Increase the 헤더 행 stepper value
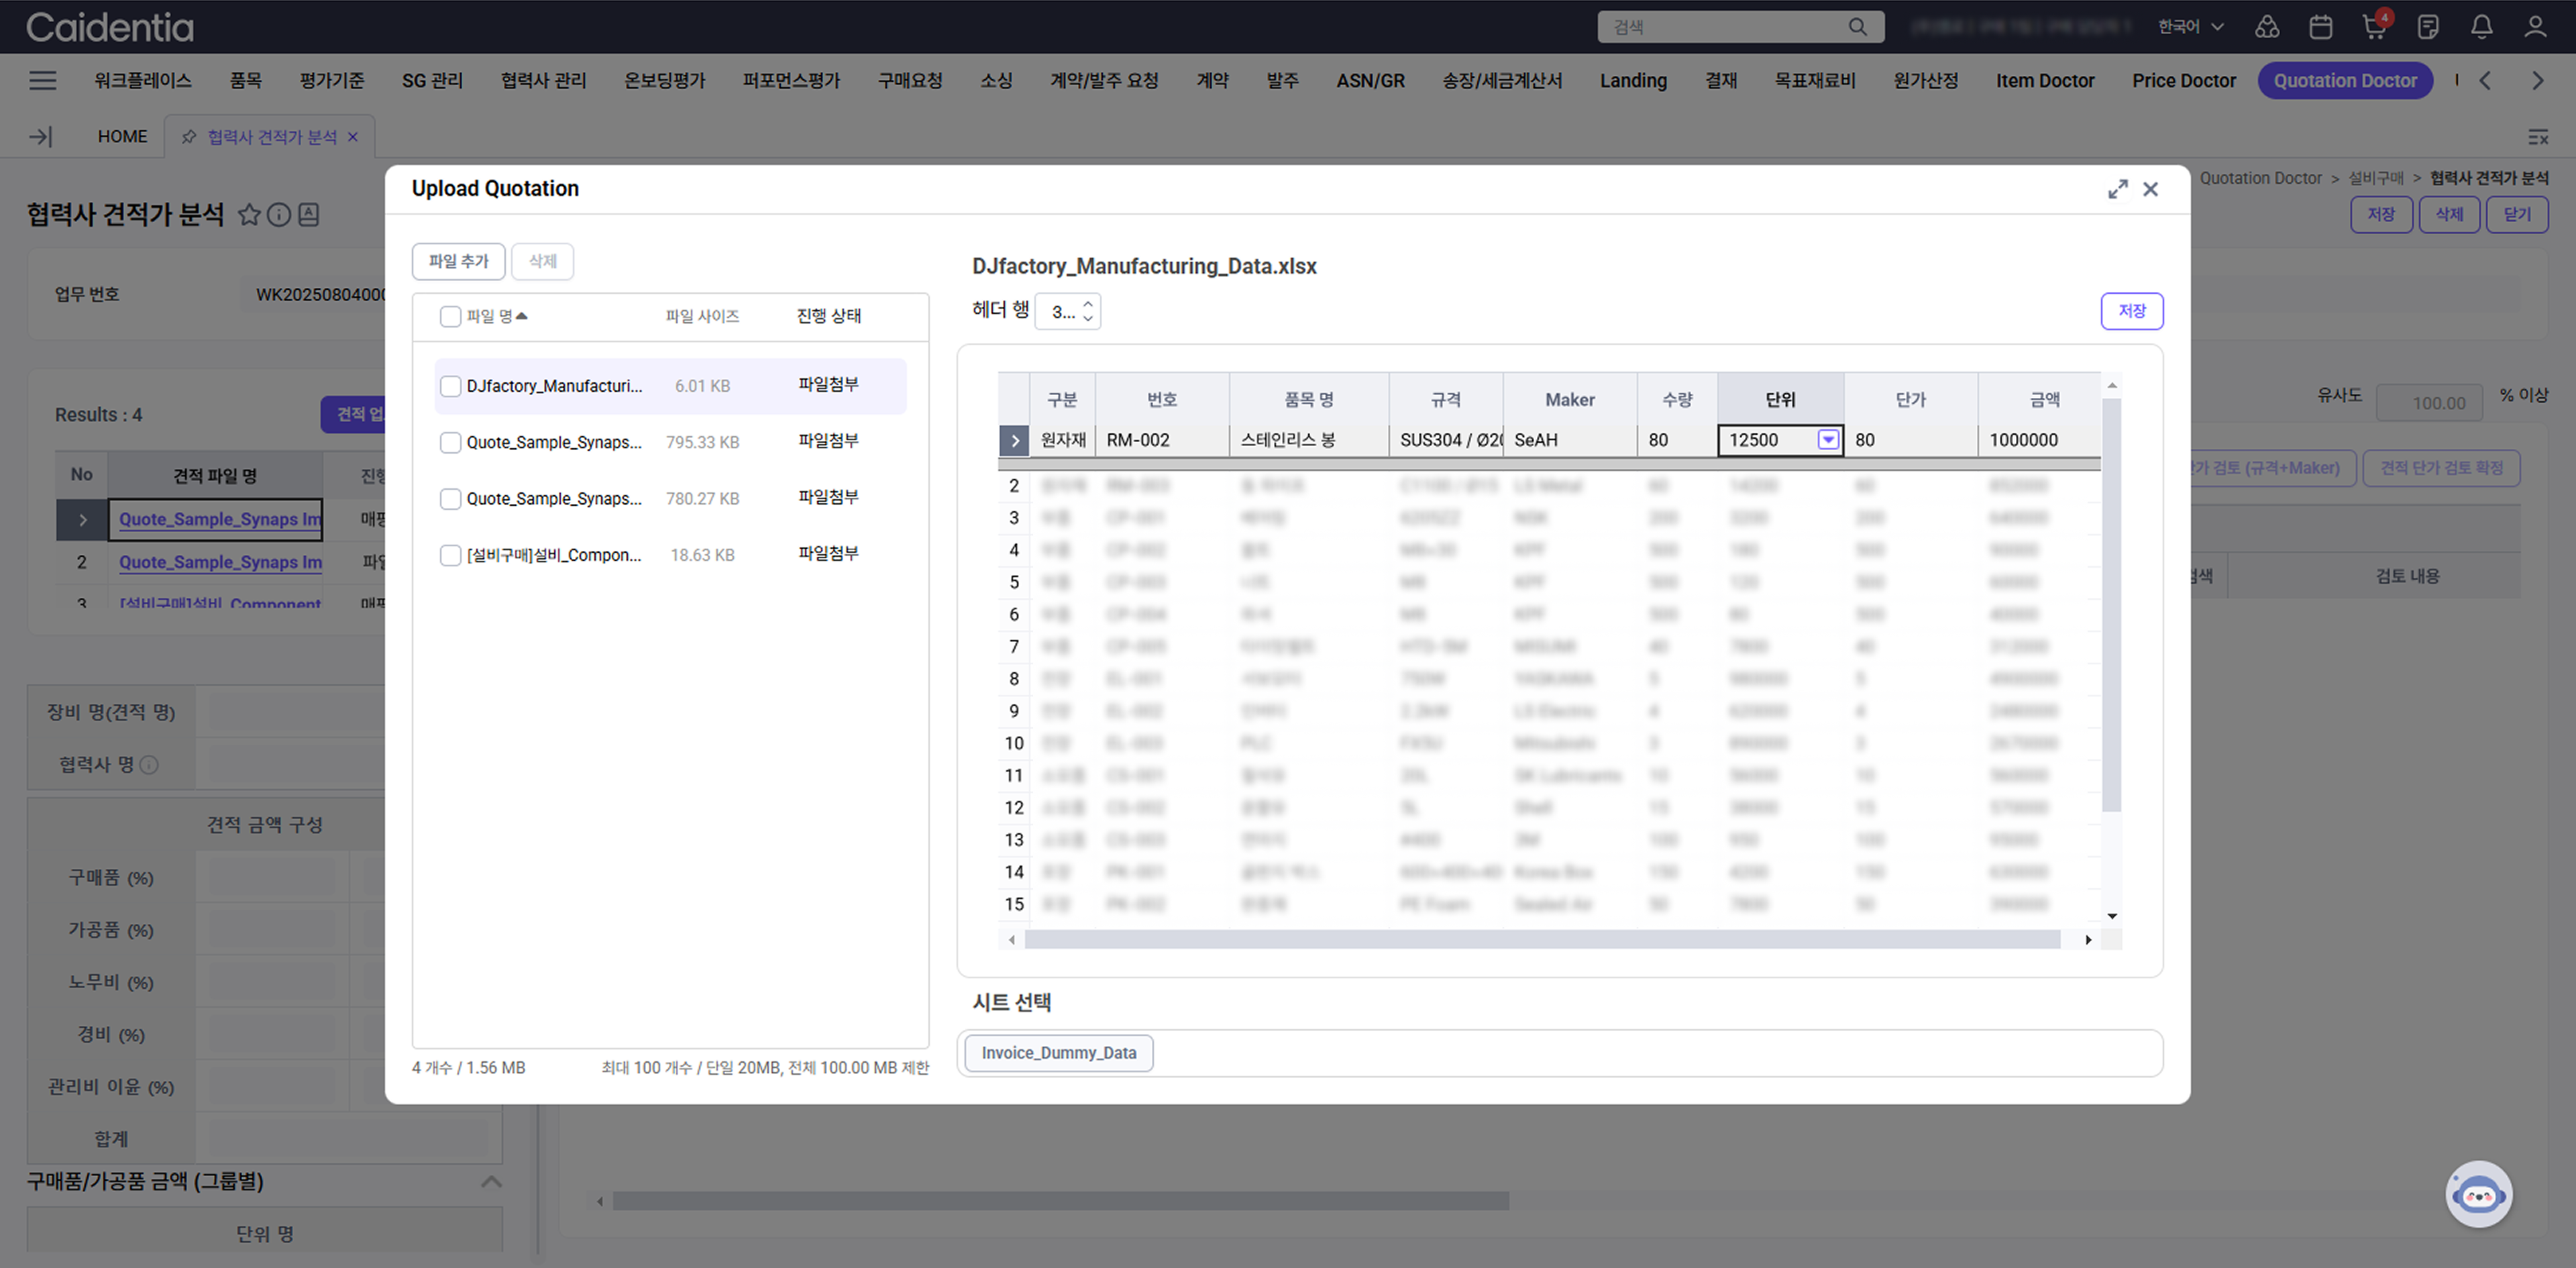Image resolution: width=2576 pixels, height=1268 pixels. (1088, 304)
